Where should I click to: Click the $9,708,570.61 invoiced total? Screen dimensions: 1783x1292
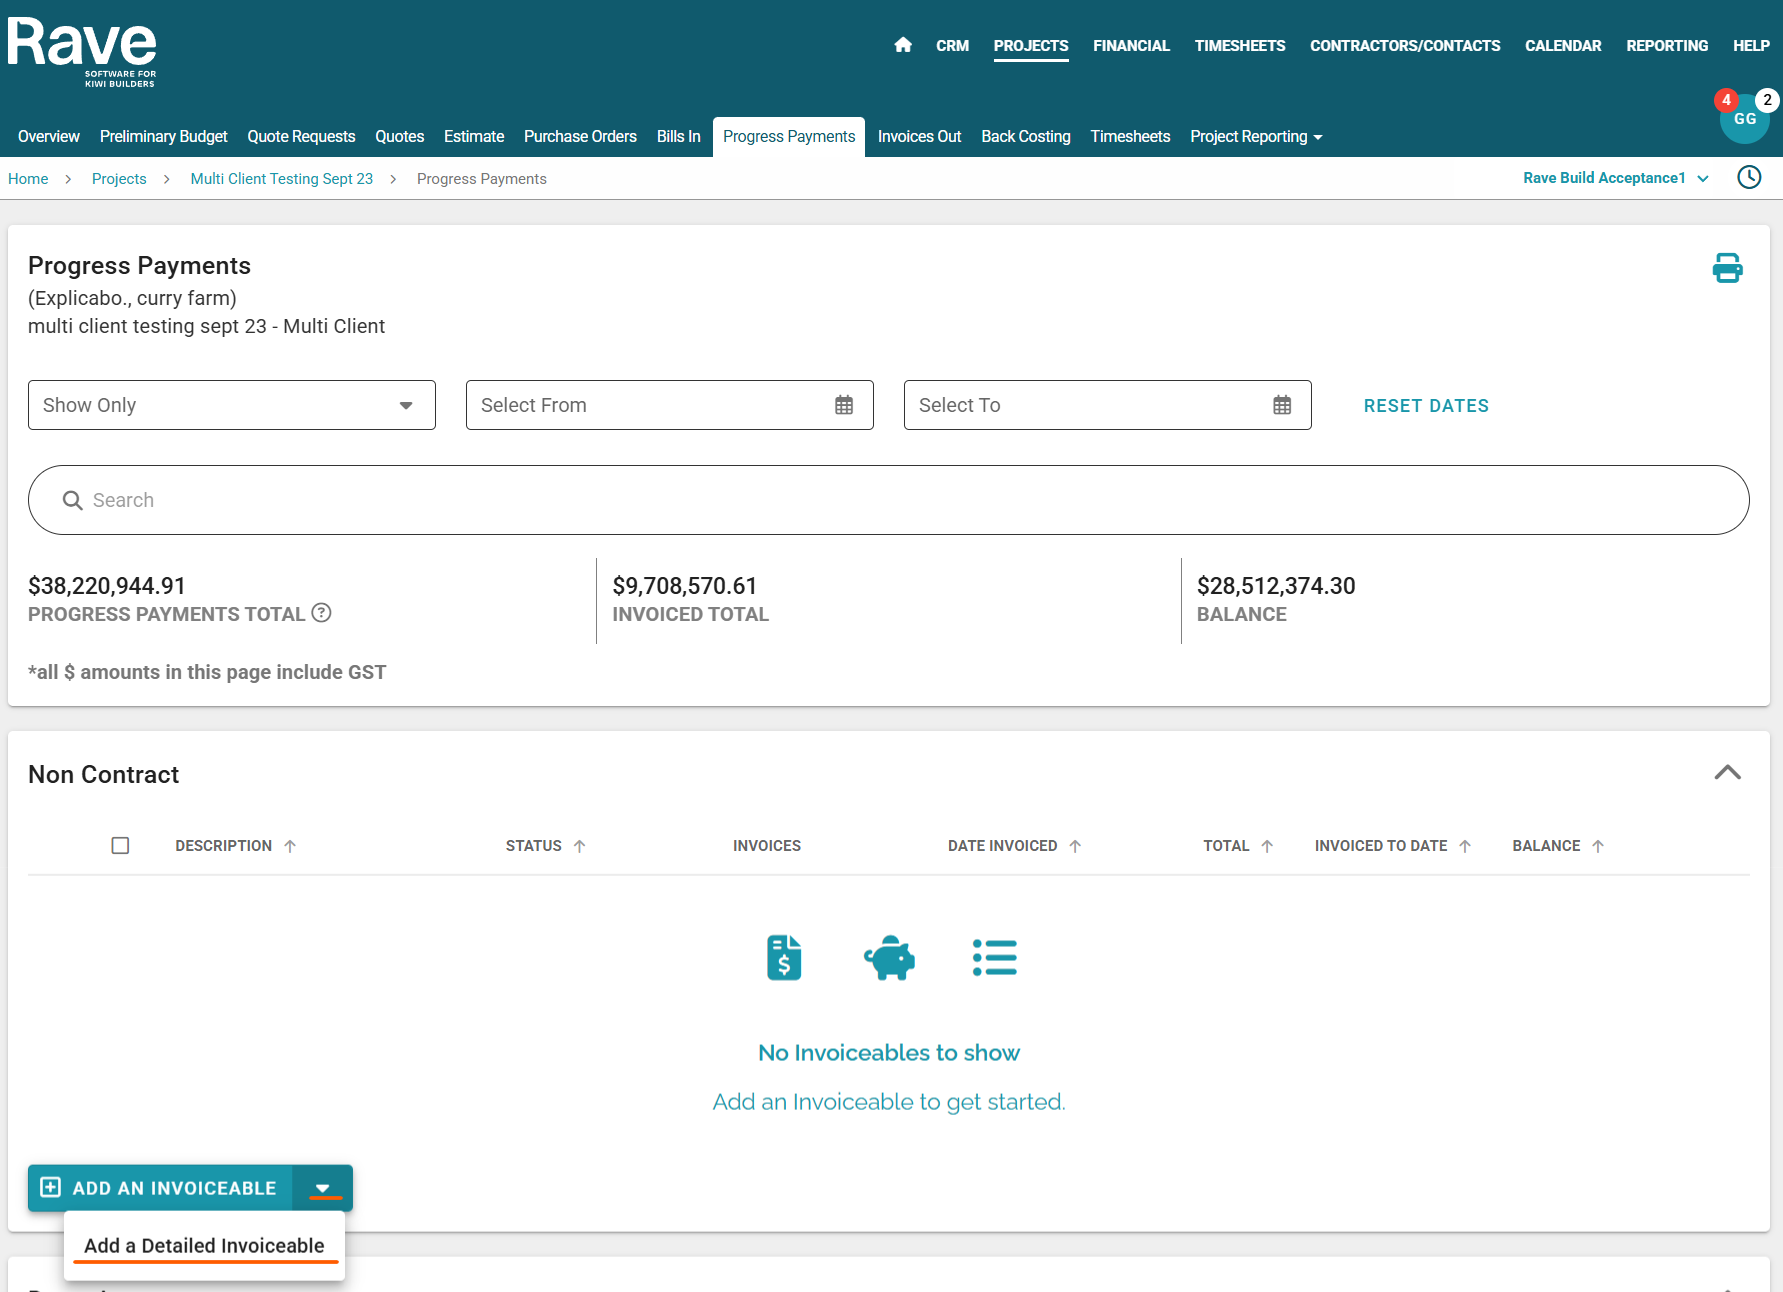point(685,586)
